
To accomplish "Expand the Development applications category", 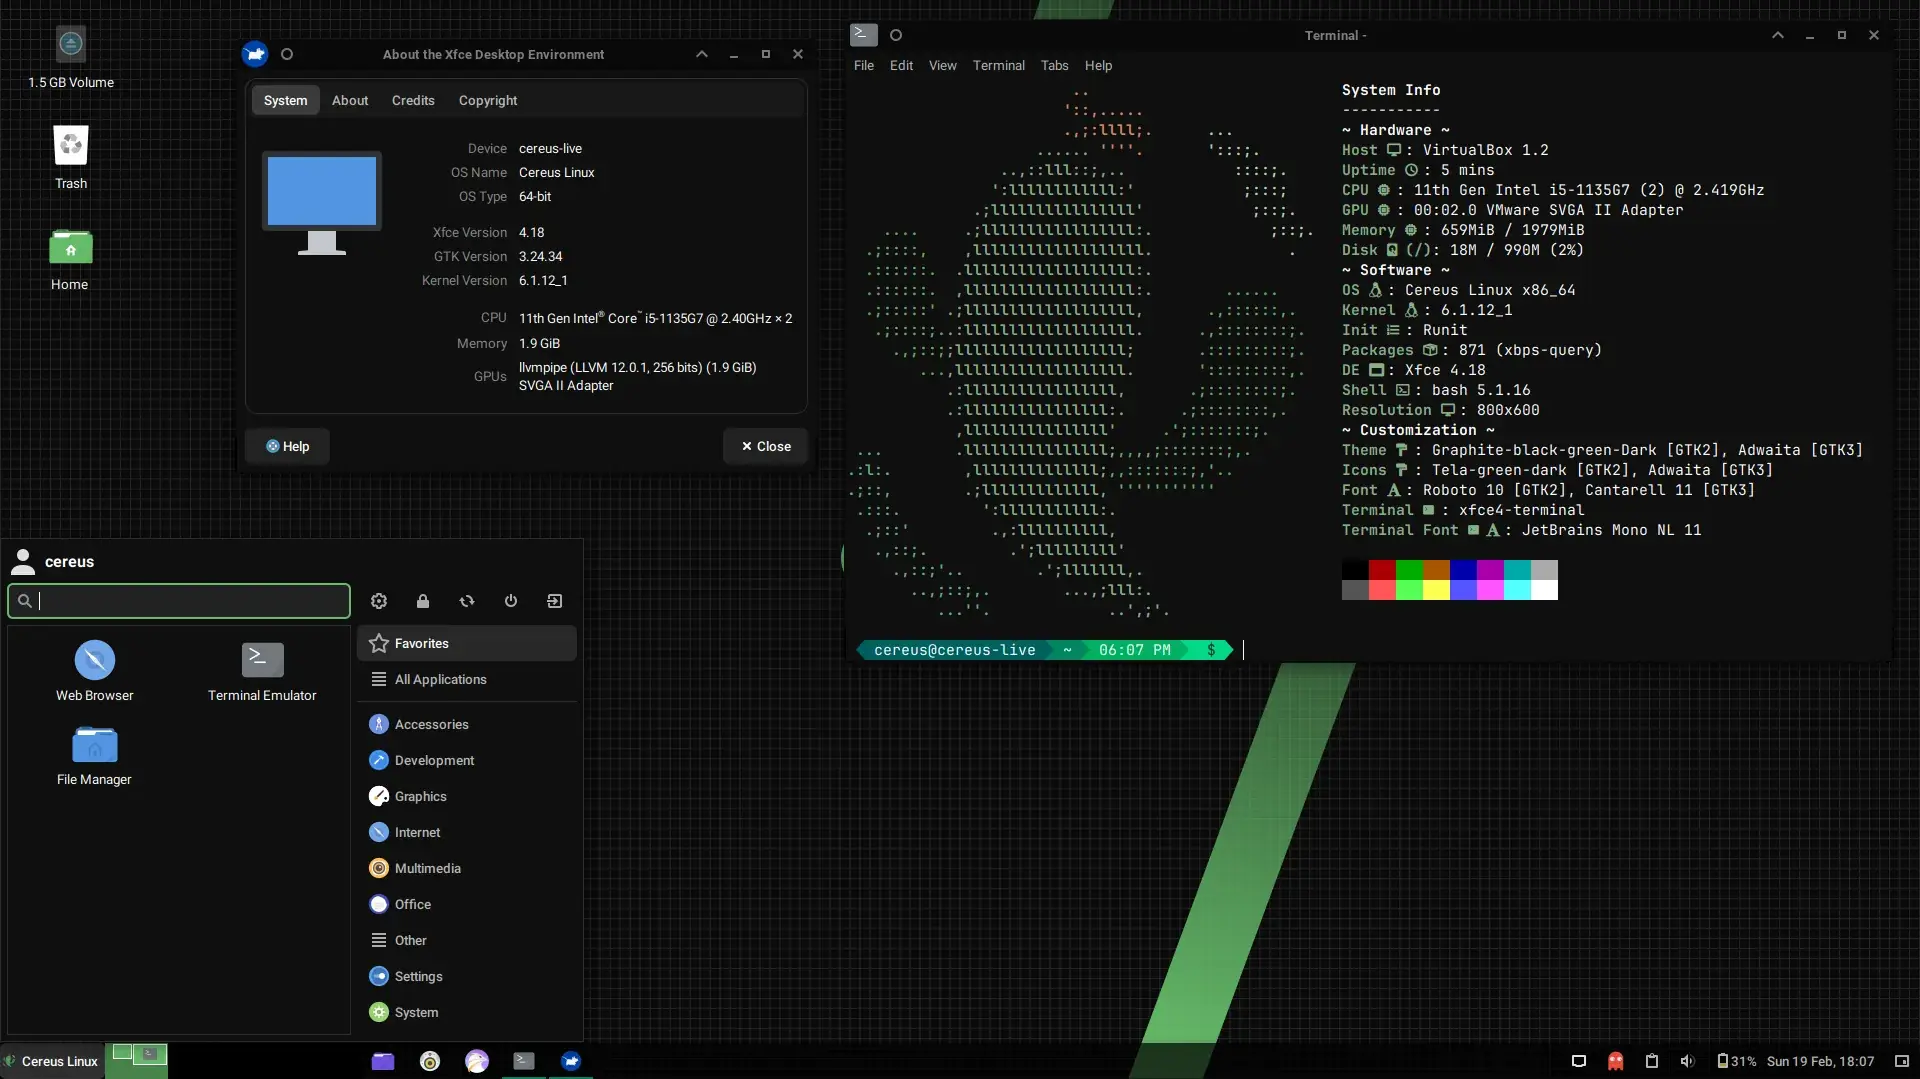I will click(434, 760).
